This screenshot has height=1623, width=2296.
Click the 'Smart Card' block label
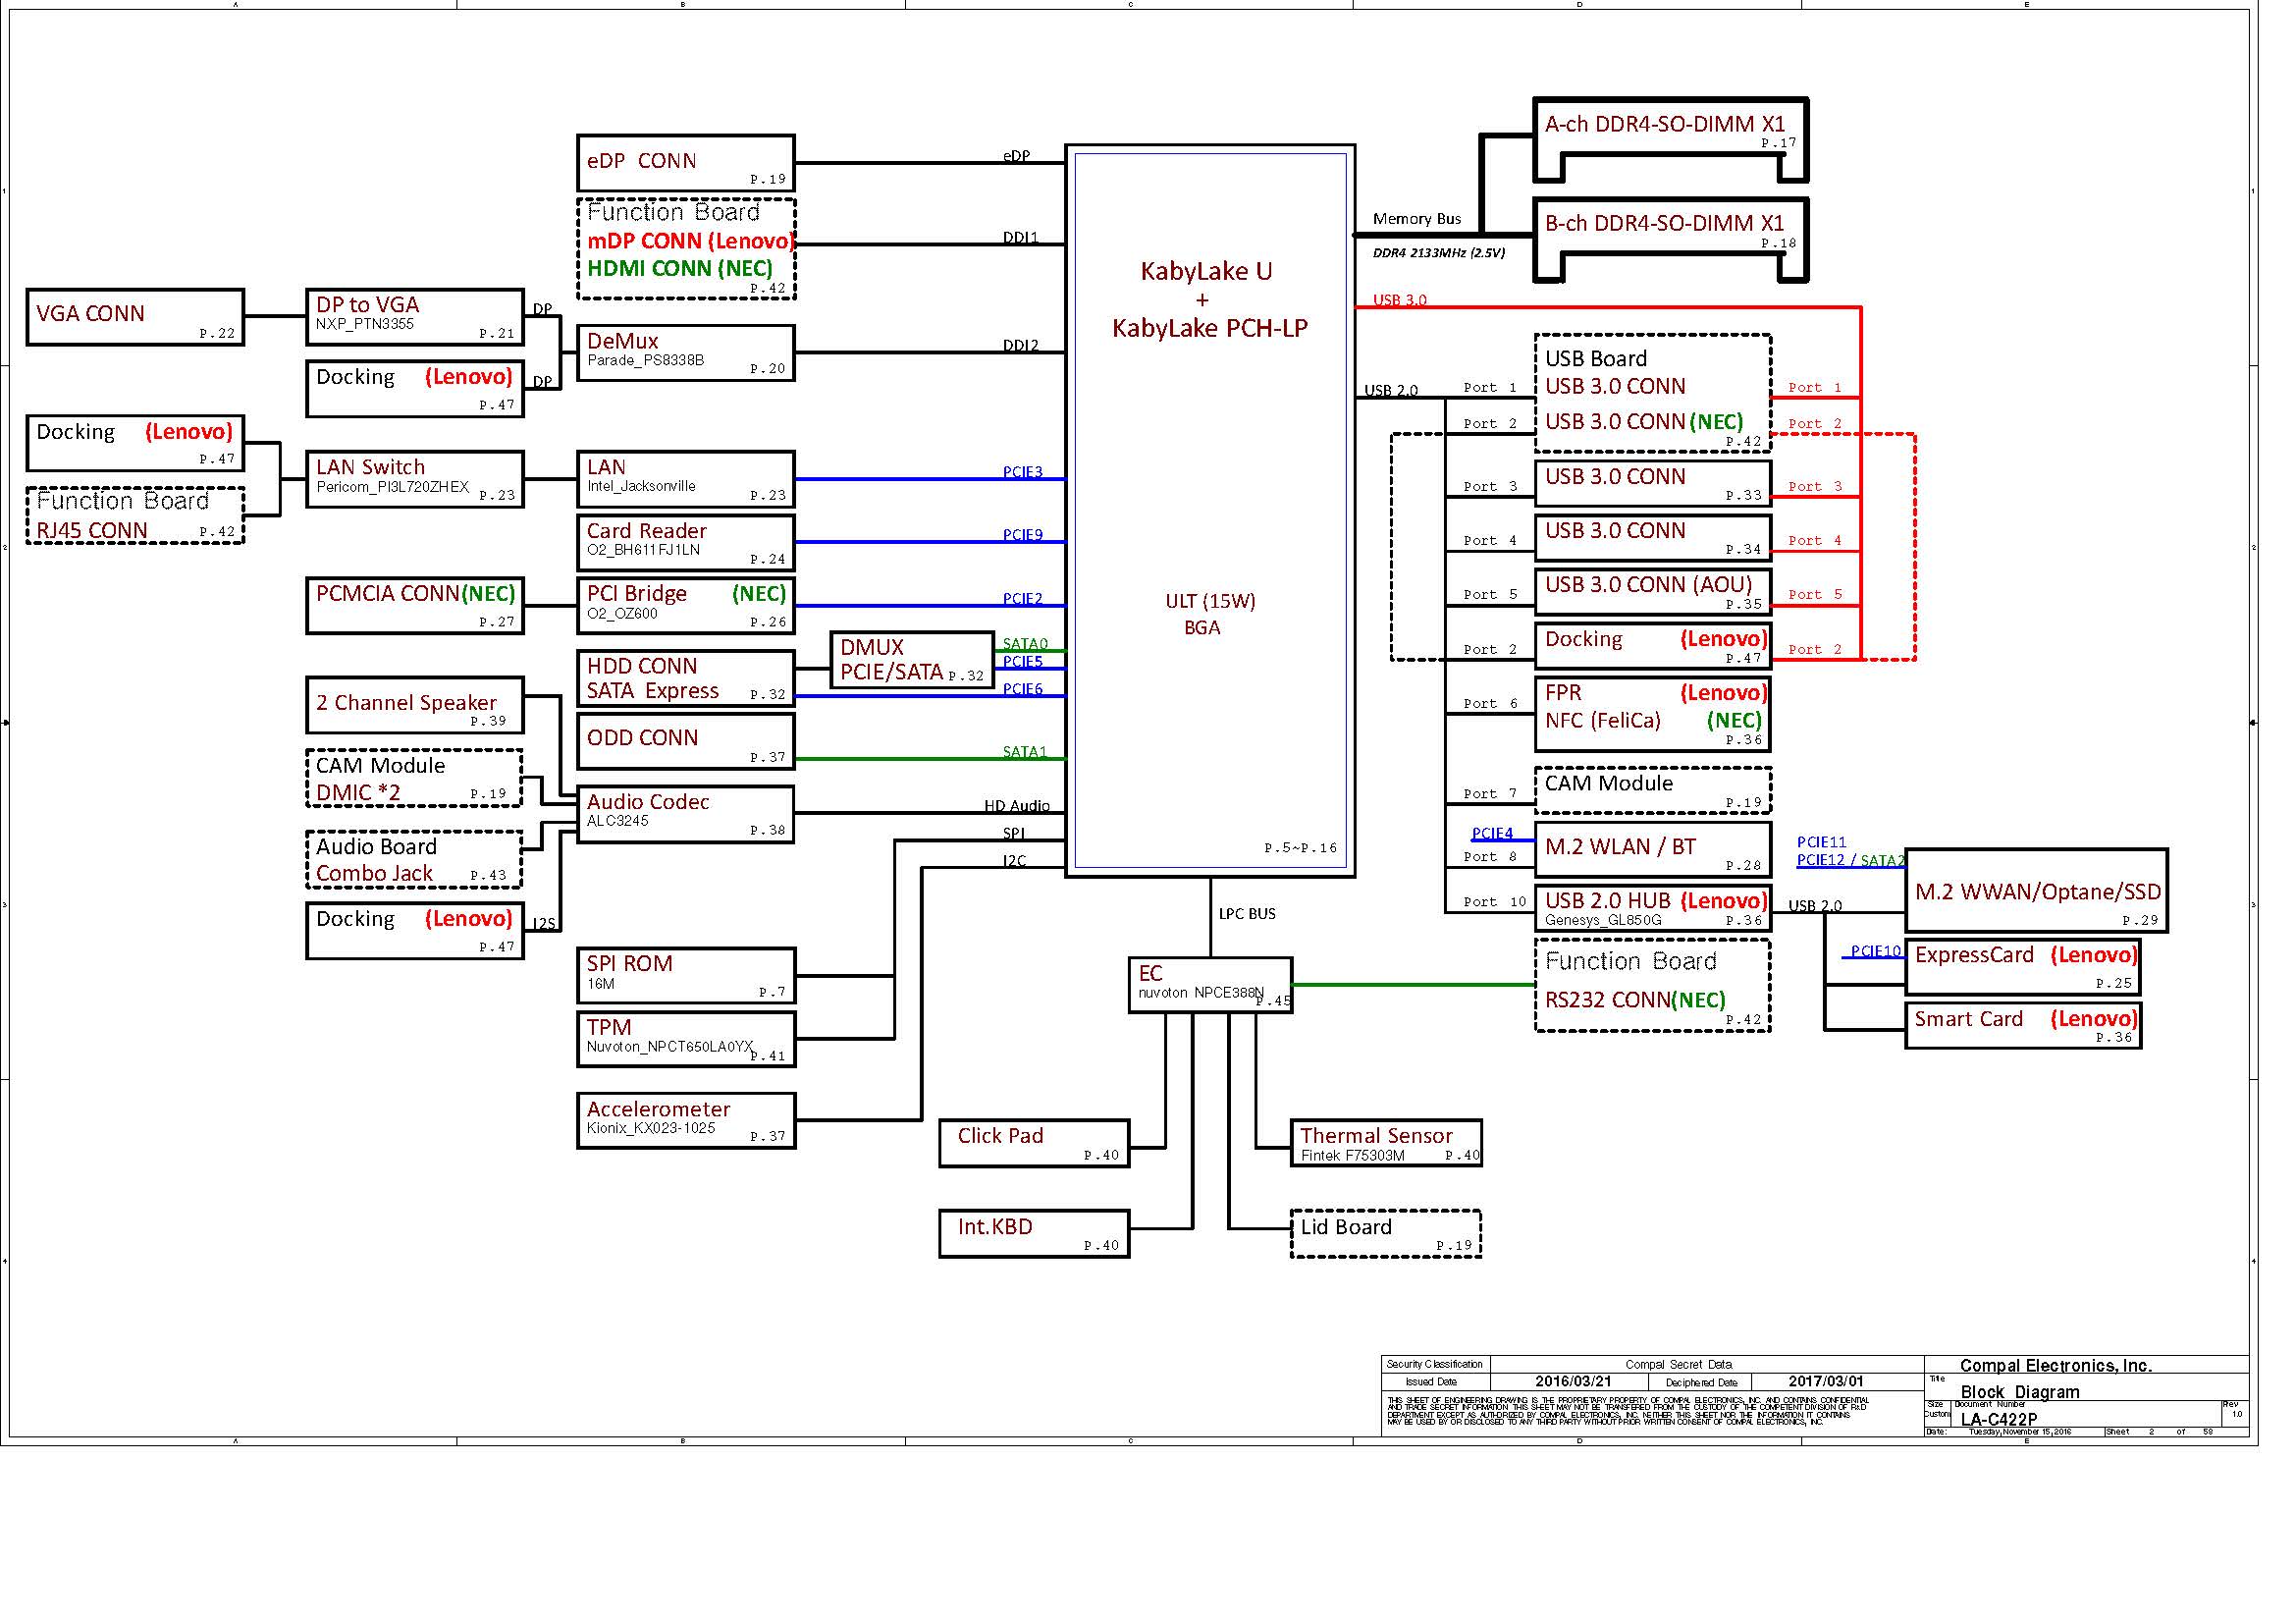pos(1968,1019)
